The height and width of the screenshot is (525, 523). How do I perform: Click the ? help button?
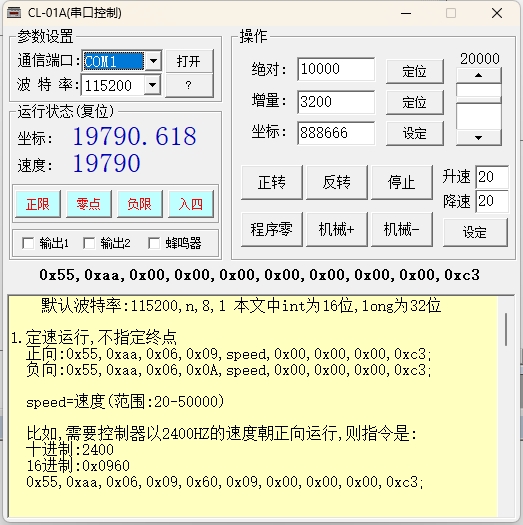click(189, 85)
